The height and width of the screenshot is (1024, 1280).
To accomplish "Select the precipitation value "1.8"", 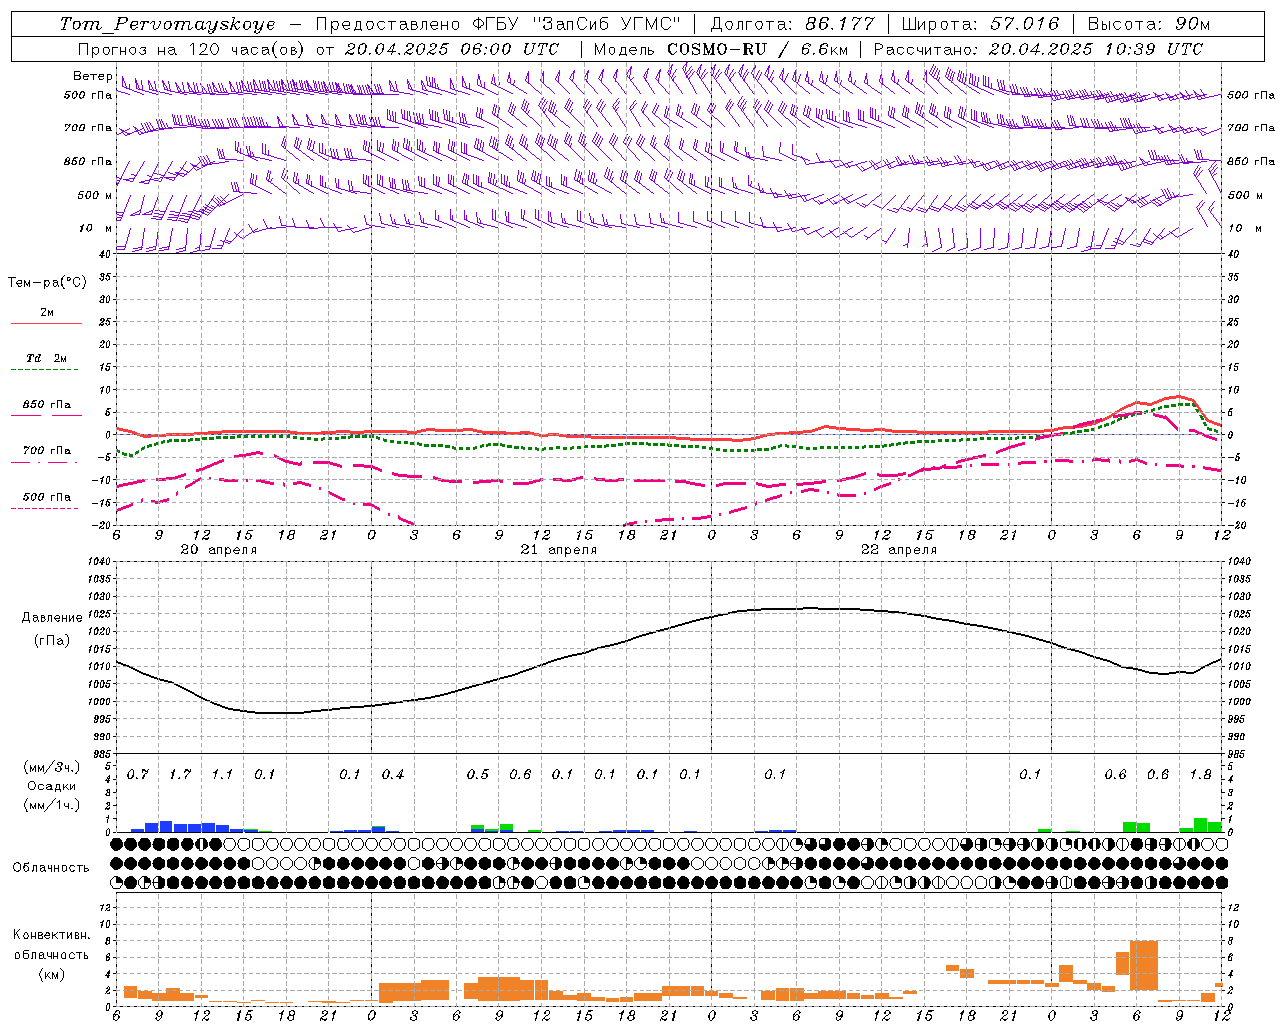I will (1200, 775).
